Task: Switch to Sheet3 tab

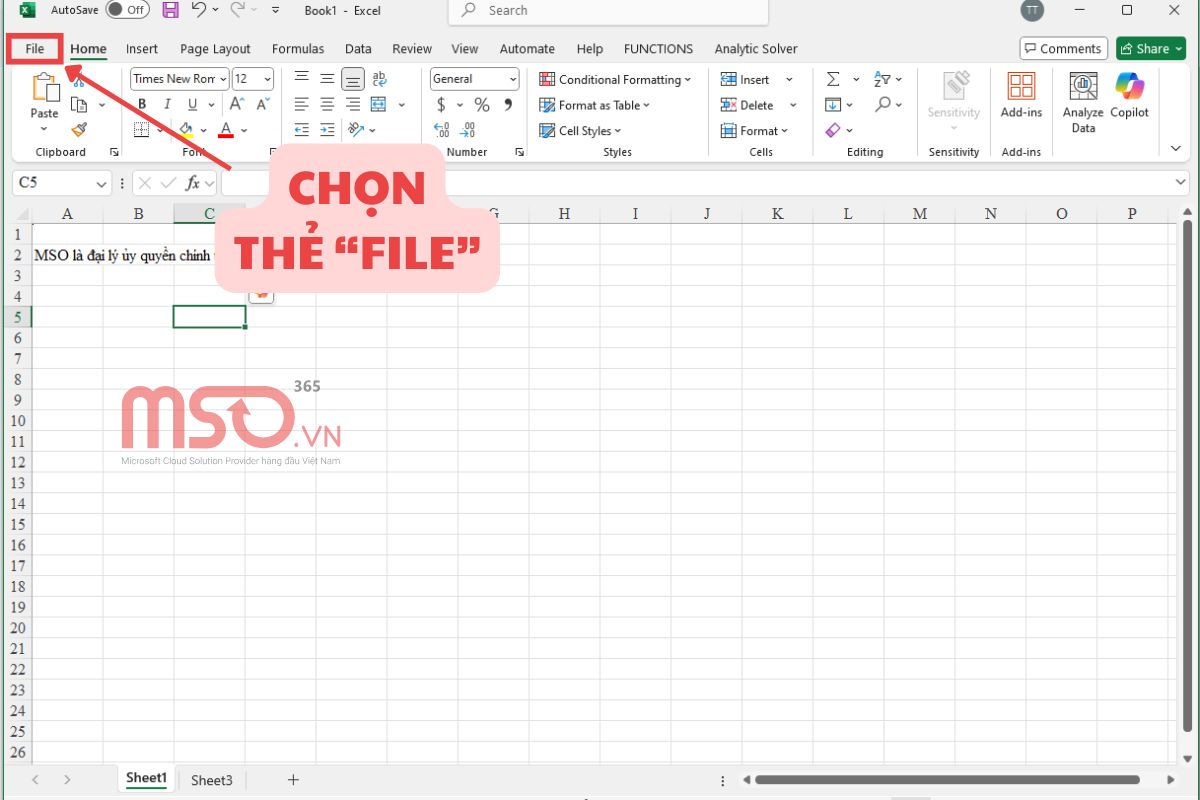Action: (x=211, y=780)
